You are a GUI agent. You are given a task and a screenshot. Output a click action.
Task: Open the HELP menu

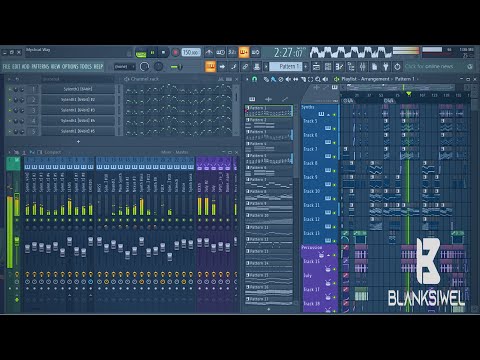(98, 67)
